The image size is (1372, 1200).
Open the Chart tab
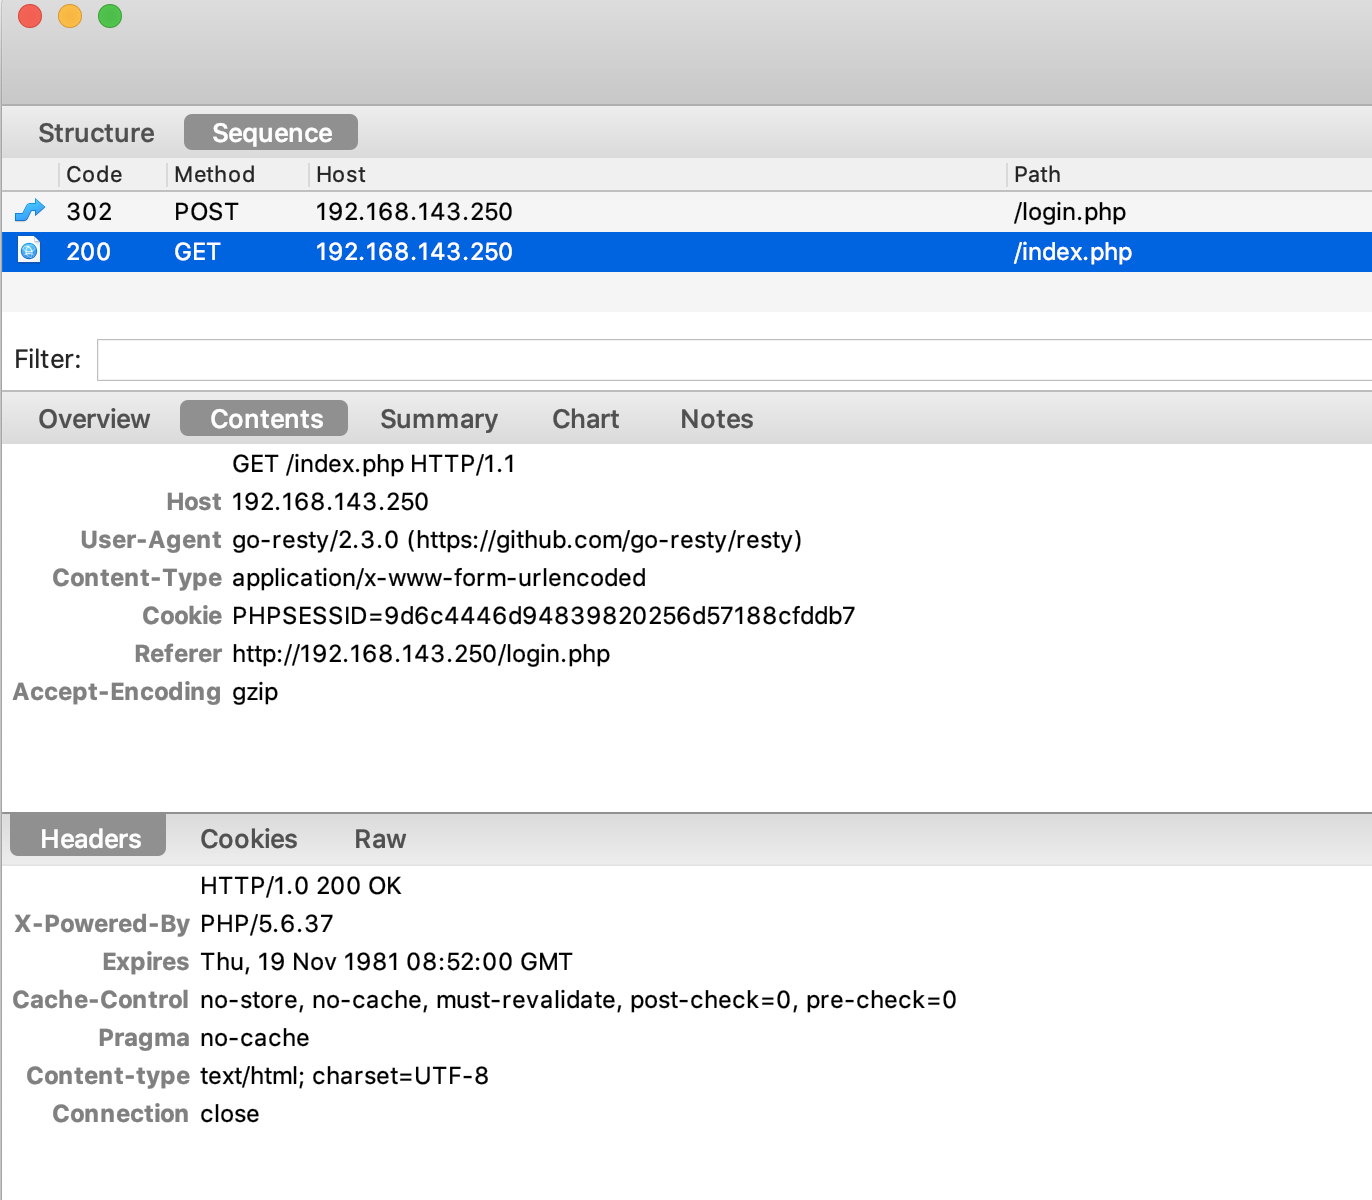pos(585,418)
